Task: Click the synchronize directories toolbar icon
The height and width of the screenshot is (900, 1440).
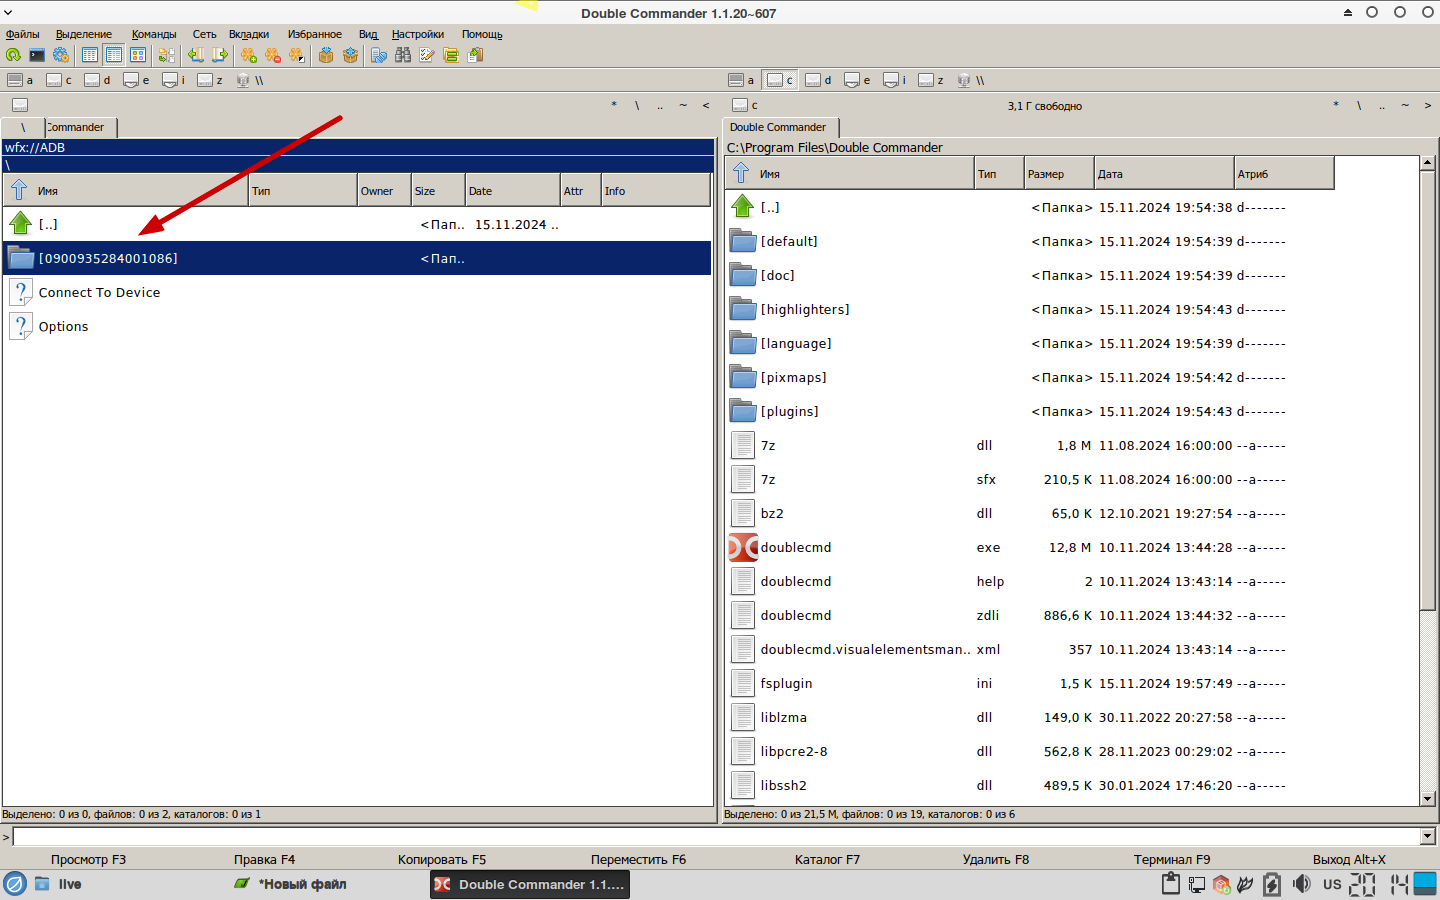Action: click(x=451, y=55)
